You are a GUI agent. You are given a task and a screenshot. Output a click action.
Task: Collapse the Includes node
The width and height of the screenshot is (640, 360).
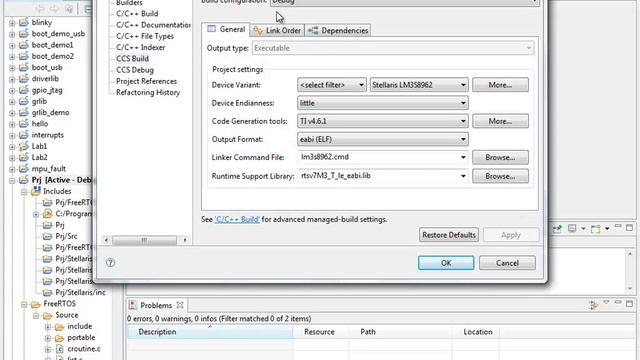pyautogui.click(x=24, y=191)
